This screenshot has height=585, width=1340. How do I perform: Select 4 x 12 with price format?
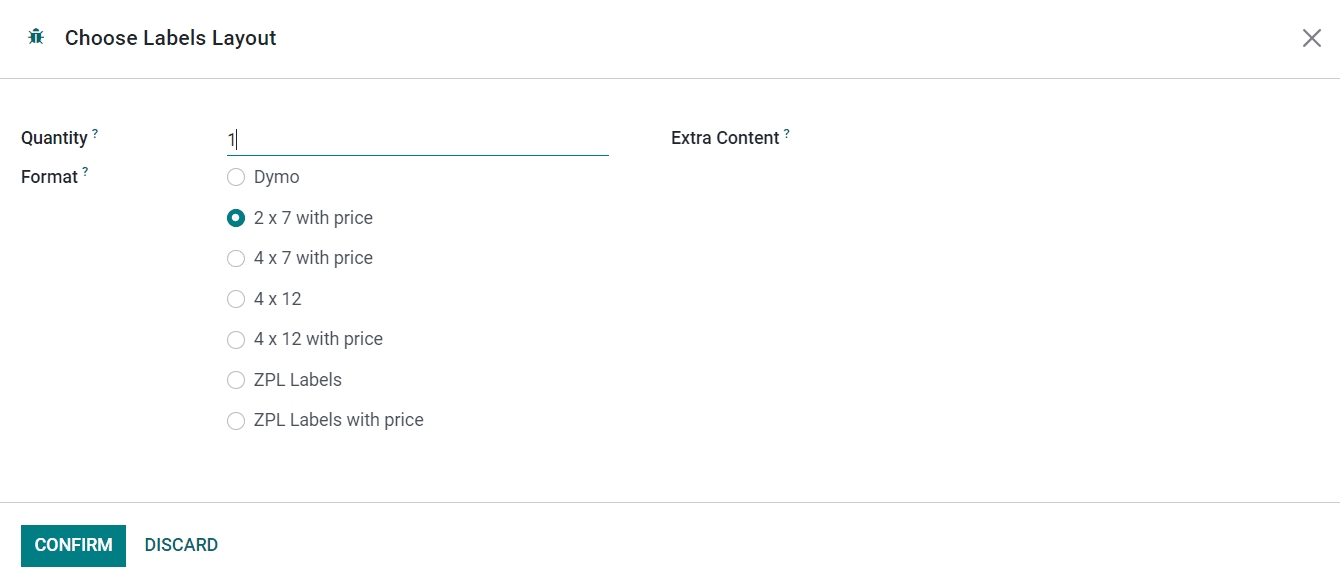click(236, 339)
